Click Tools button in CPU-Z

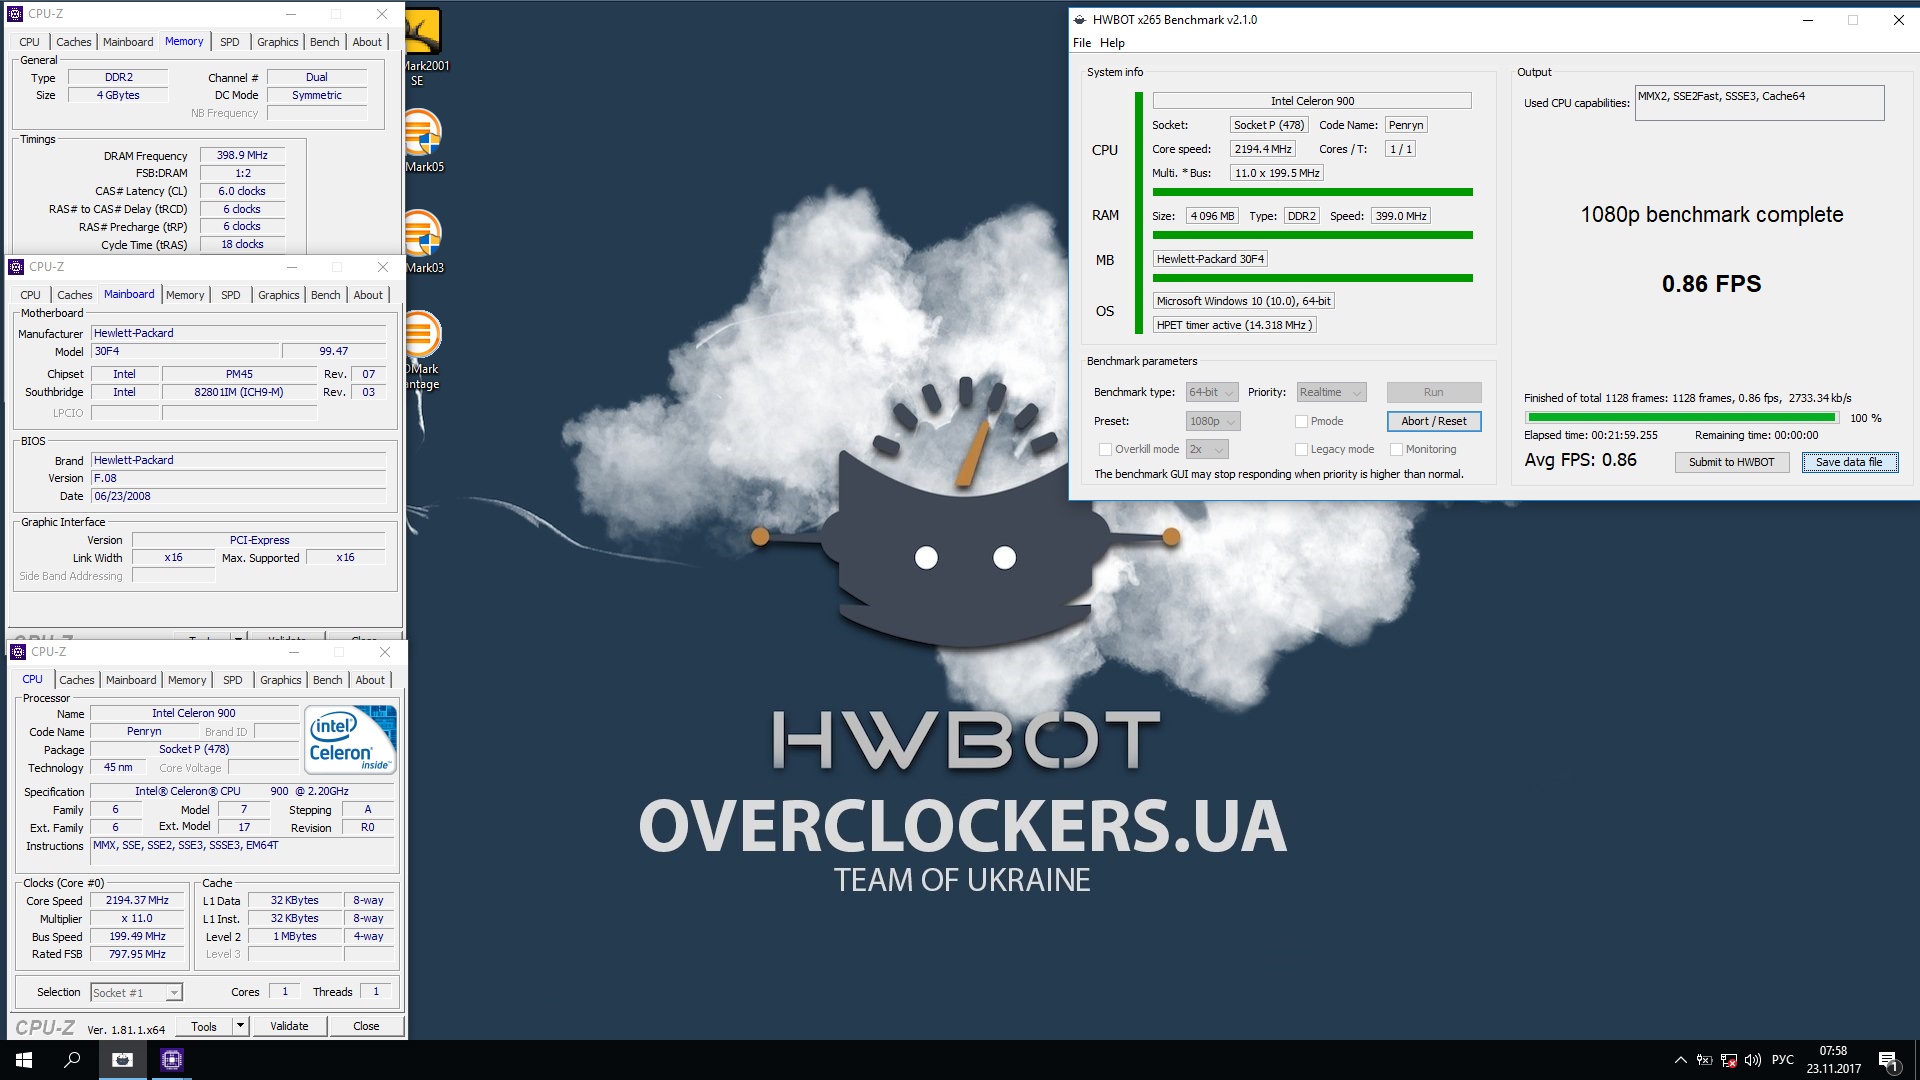point(204,1026)
